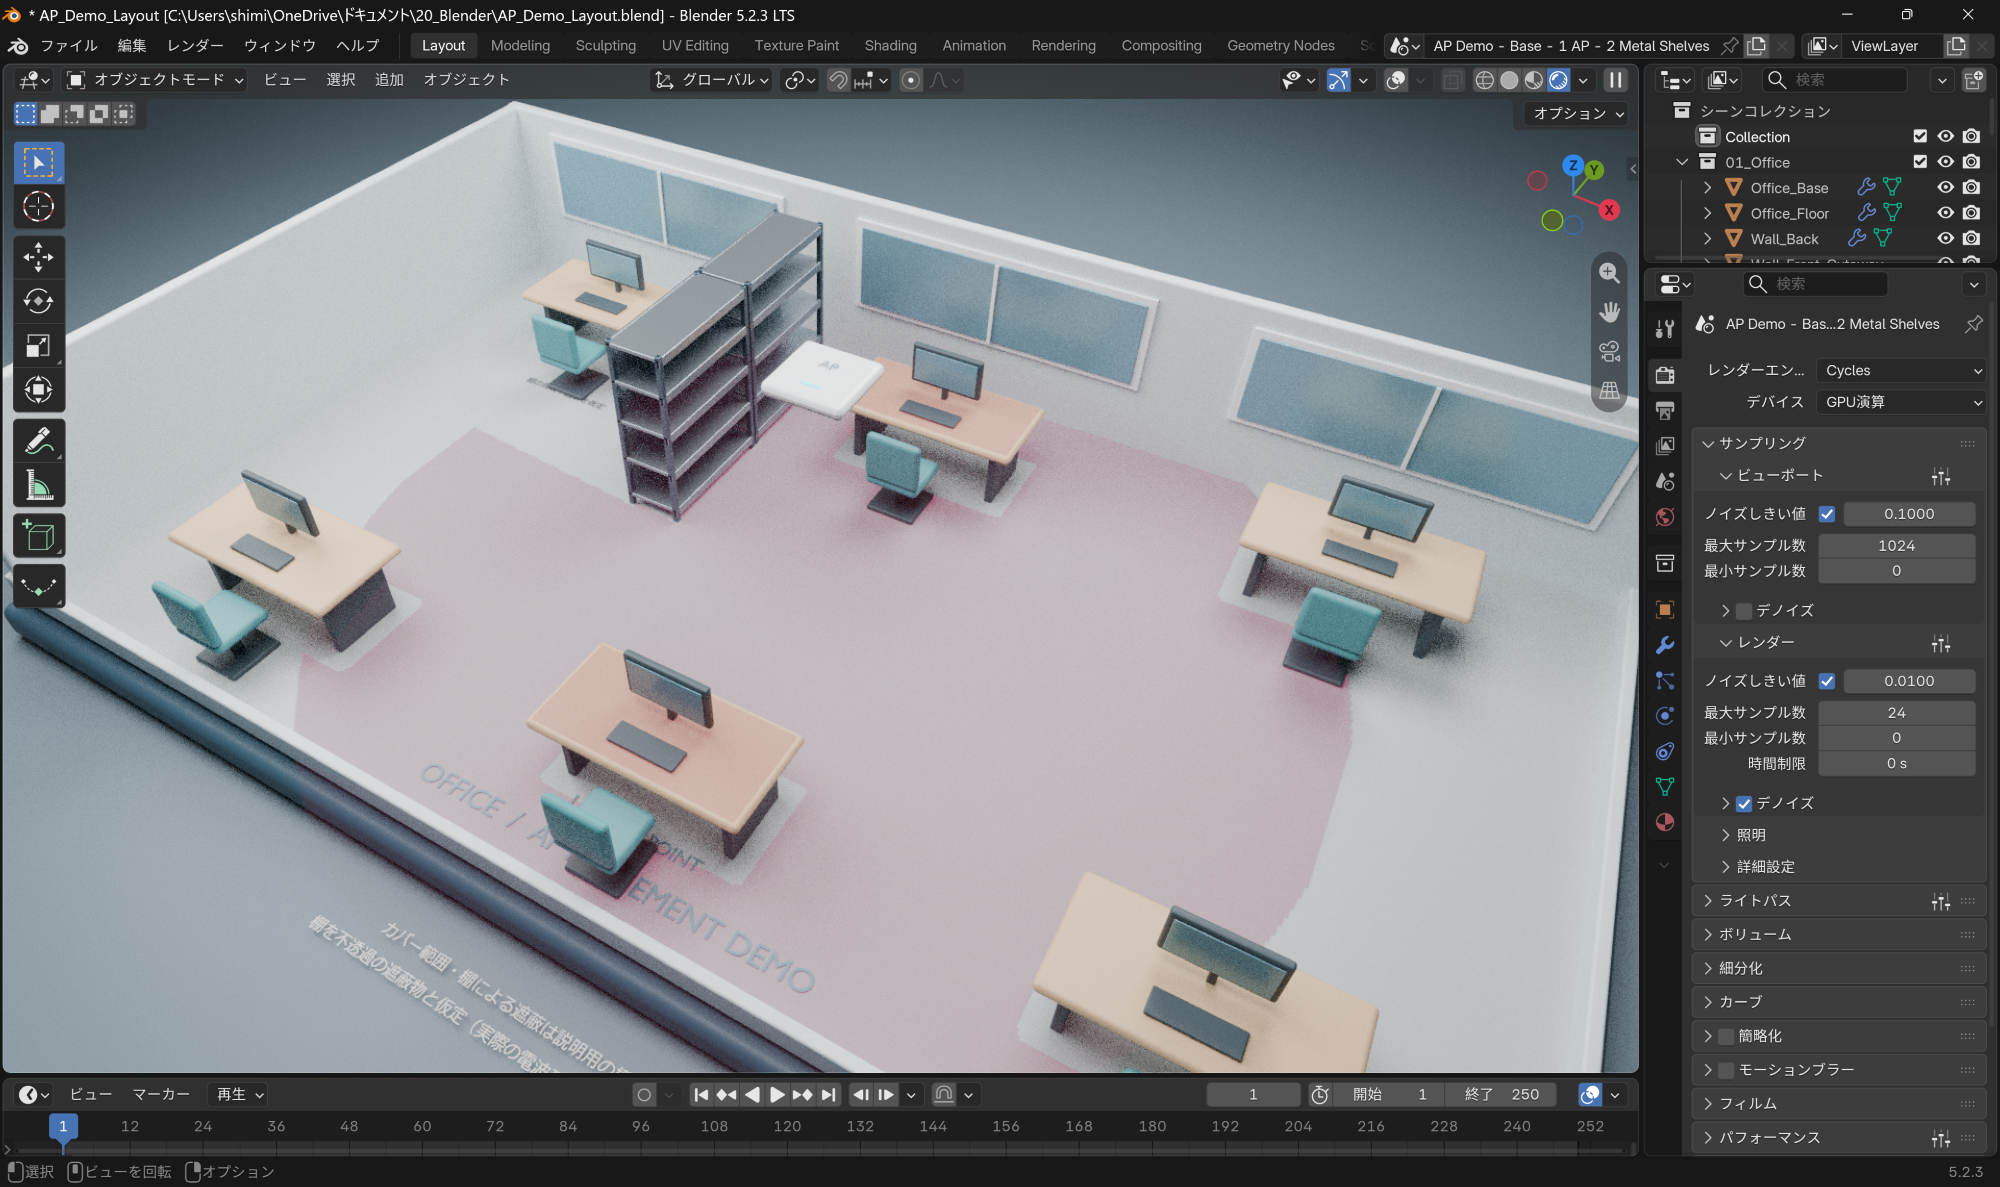Jump to the timeline end frame
2000x1187 pixels.
click(x=828, y=1095)
